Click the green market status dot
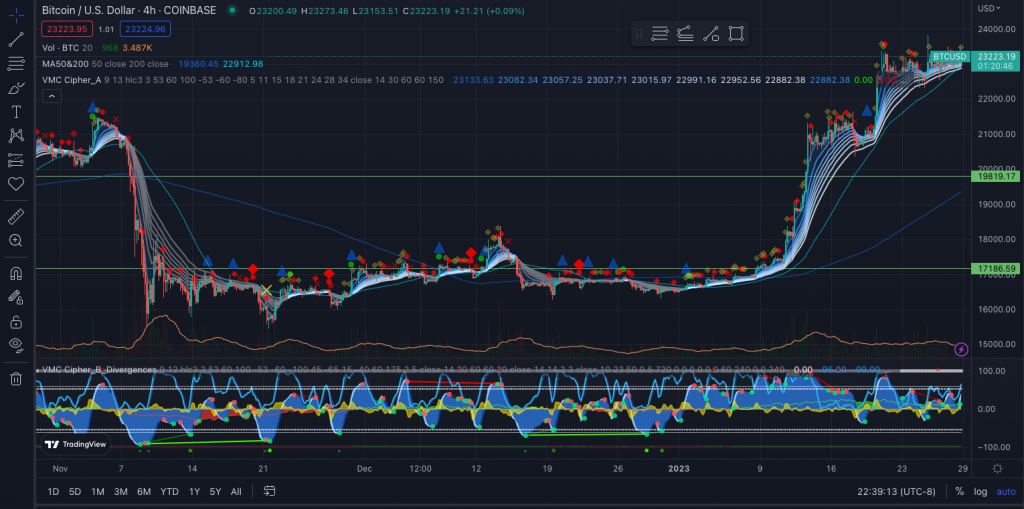The image size is (1024, 509). click(231, 10)
